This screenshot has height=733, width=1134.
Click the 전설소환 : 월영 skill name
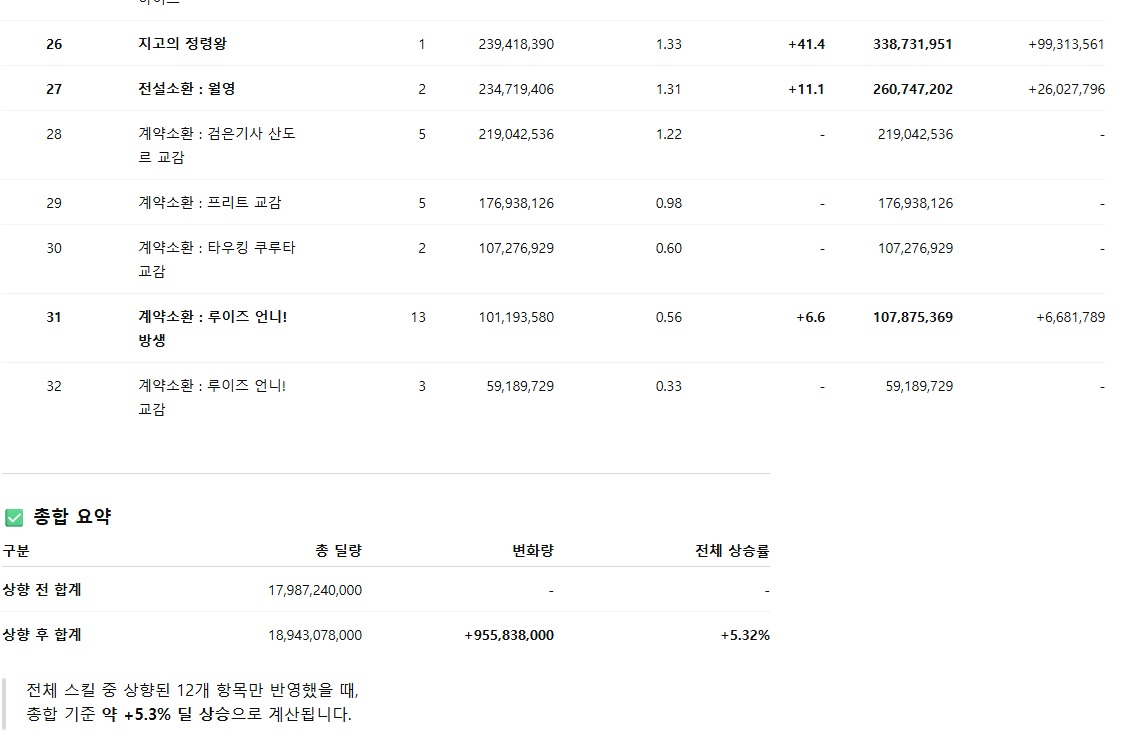pyautogui.click(x=187, y=89)
